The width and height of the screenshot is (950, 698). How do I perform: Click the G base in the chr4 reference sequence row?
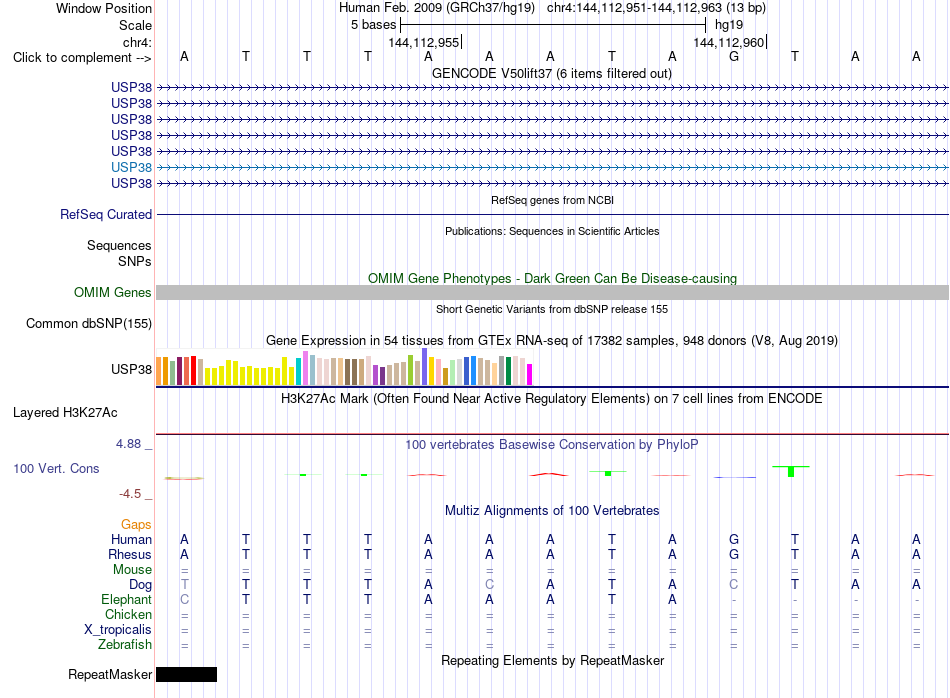(x=734, y=56)
